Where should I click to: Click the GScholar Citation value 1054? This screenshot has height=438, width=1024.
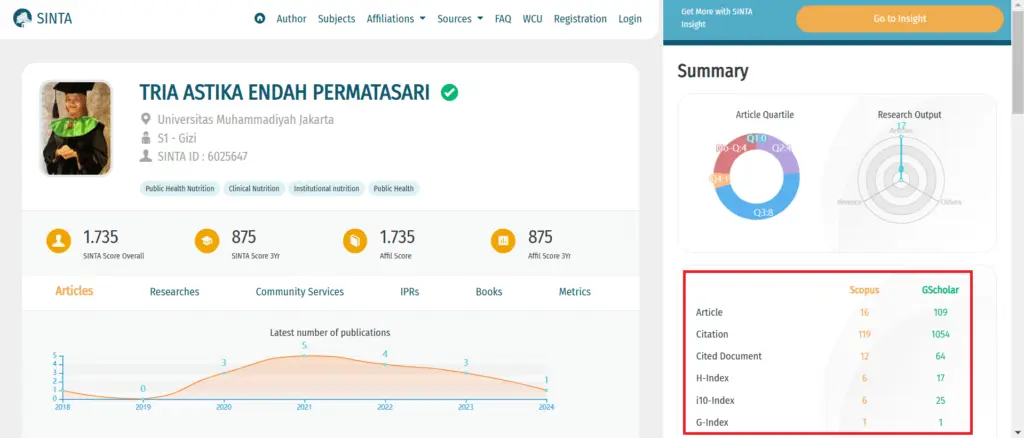940,334
